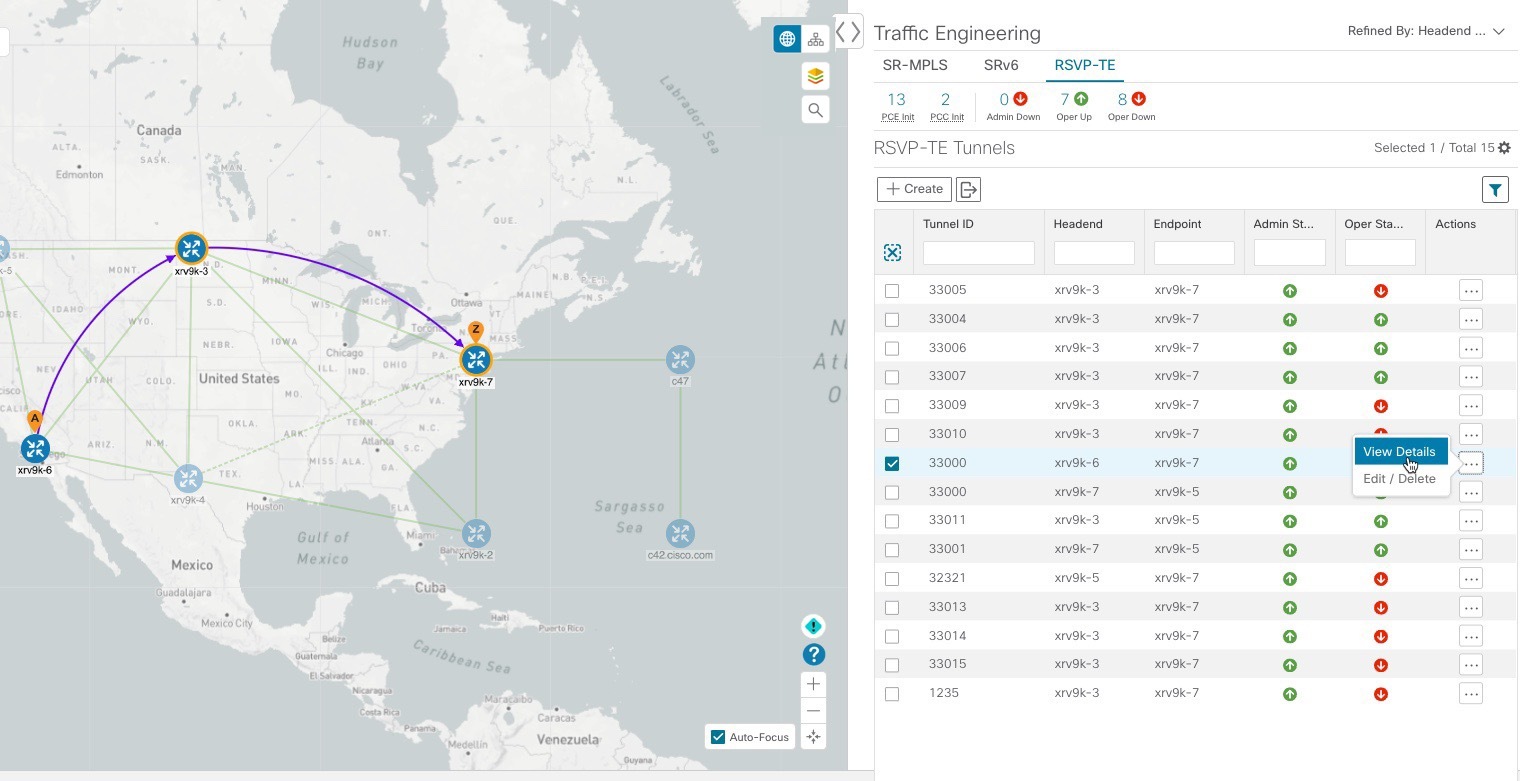The height and width of the screenshot is (781, 1520).
Task: Toggle the Auto-Focus checkbox
Action: tap(717, 737)
